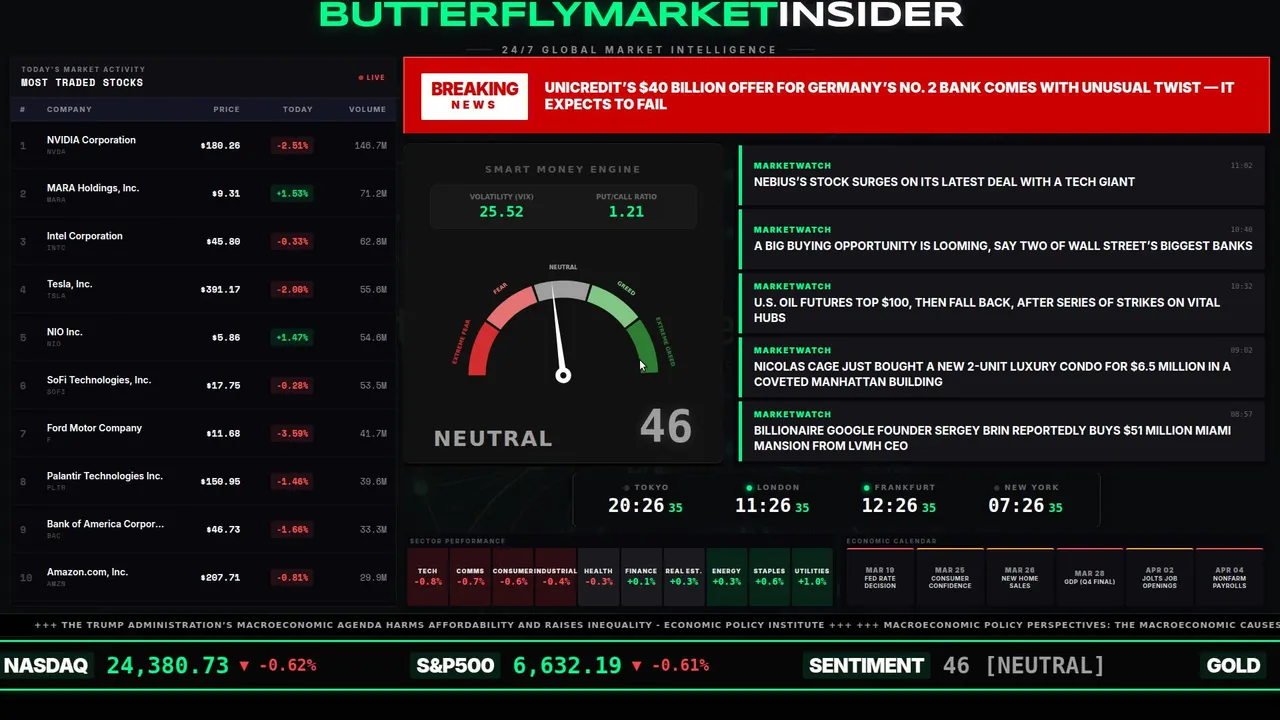Open the Sergey Brin Miami mansion headline
The height and width of the screenshot is (720, 1280).
pyautogui.click(x=1002, y=430)
